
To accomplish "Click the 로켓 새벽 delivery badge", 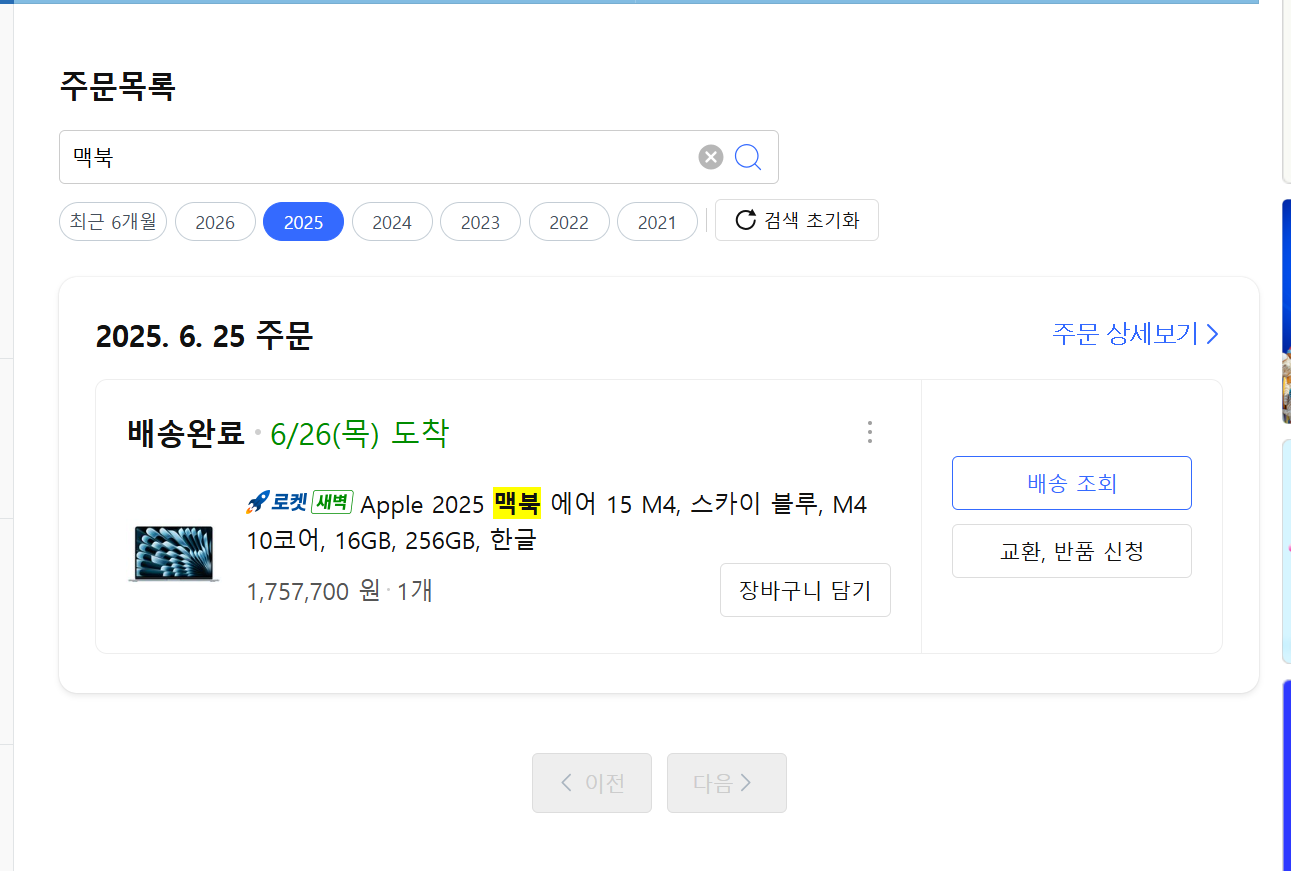I will tap(299, 502).
